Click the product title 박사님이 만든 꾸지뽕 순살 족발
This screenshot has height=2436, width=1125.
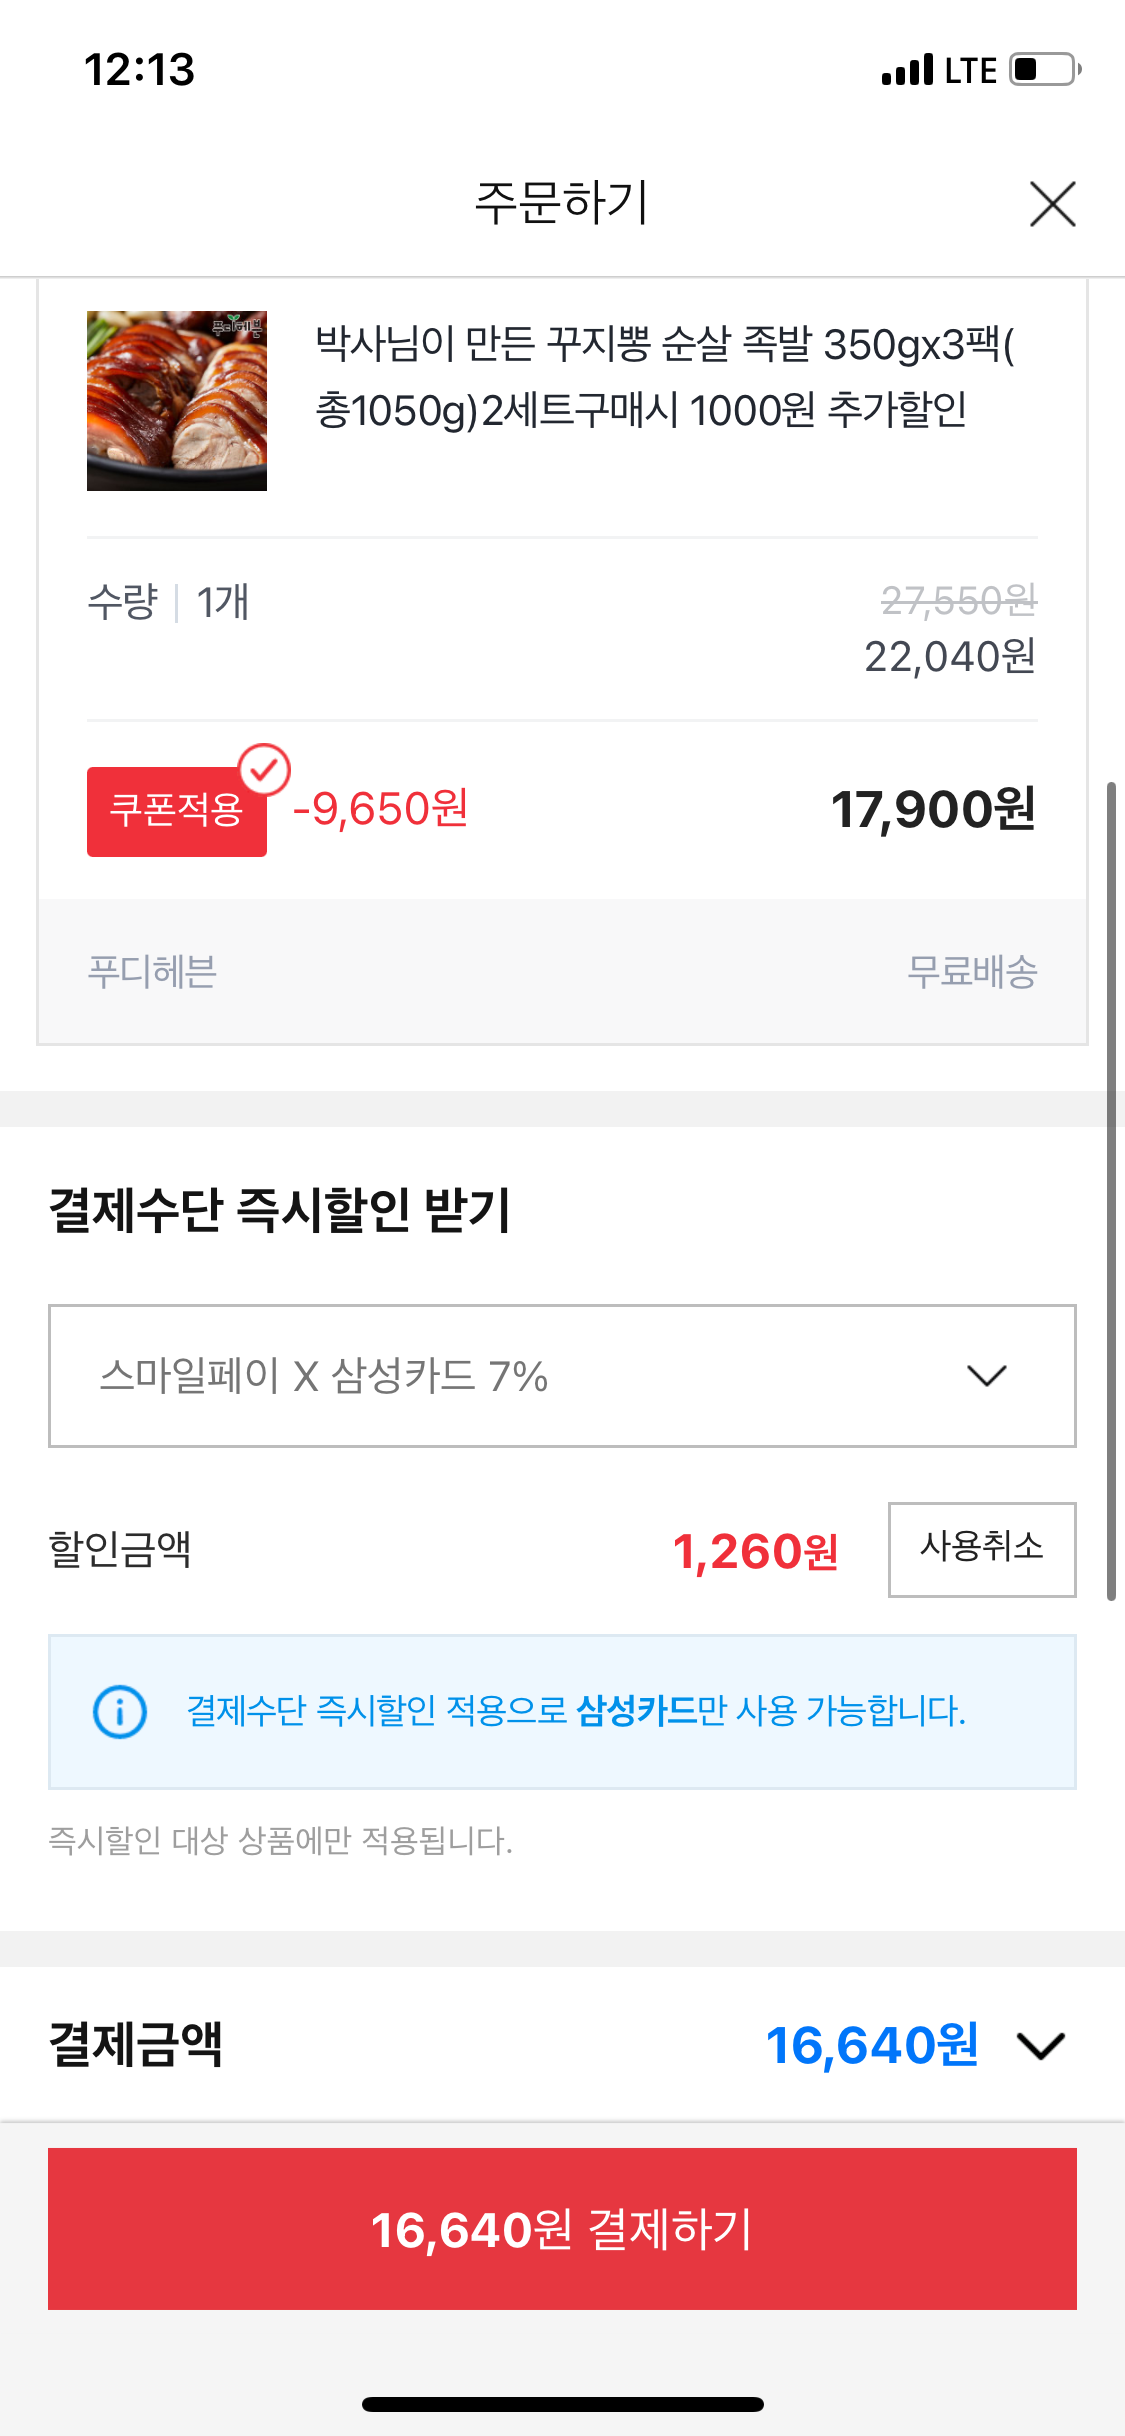pyautogui.click(x=664, y=377)
